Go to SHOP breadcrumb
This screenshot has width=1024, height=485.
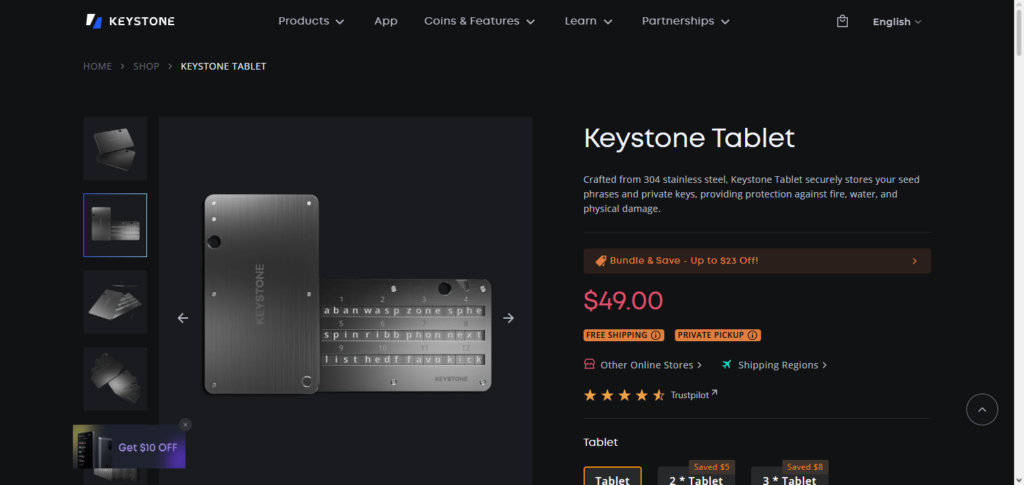[146, 66]
